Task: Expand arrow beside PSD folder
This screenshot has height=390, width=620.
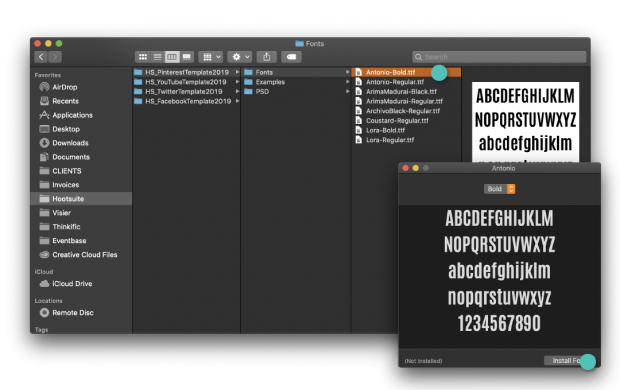Action: pyautogui.click(x=348, y=91)
